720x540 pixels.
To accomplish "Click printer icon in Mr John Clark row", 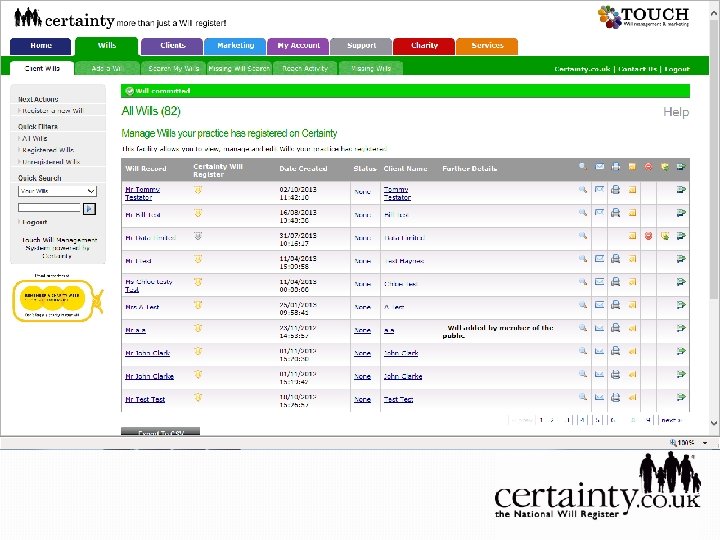I will [x=616, y=351].
